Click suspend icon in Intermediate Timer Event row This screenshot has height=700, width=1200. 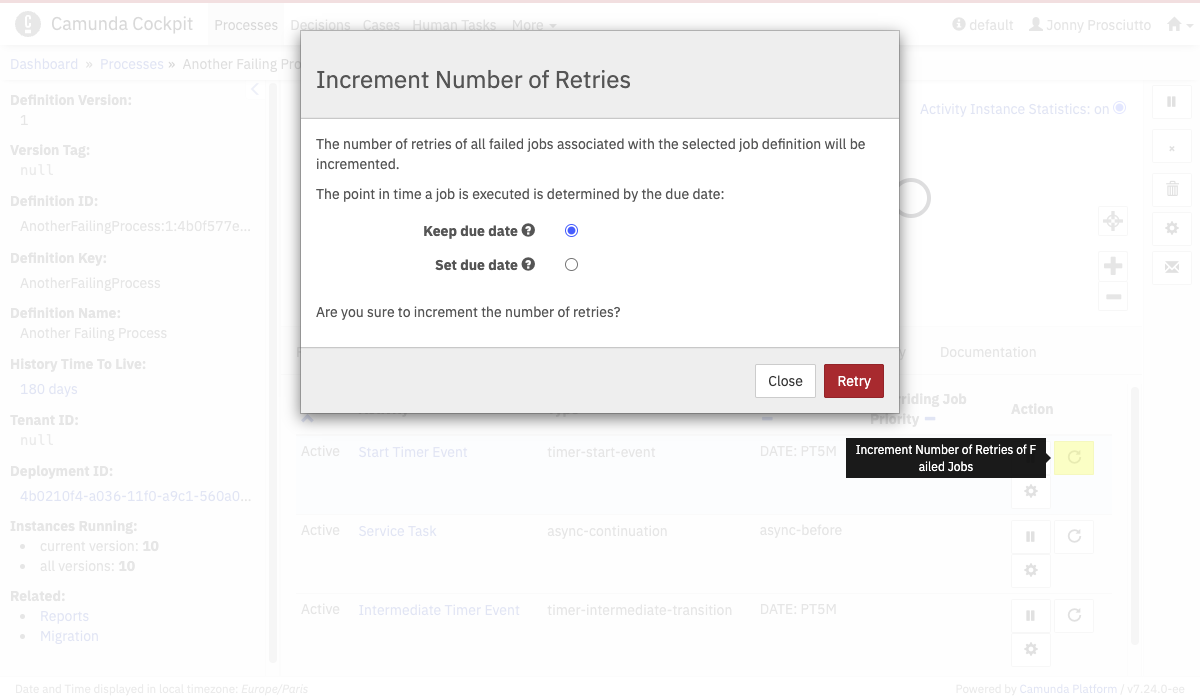(x=1031, y=615)
